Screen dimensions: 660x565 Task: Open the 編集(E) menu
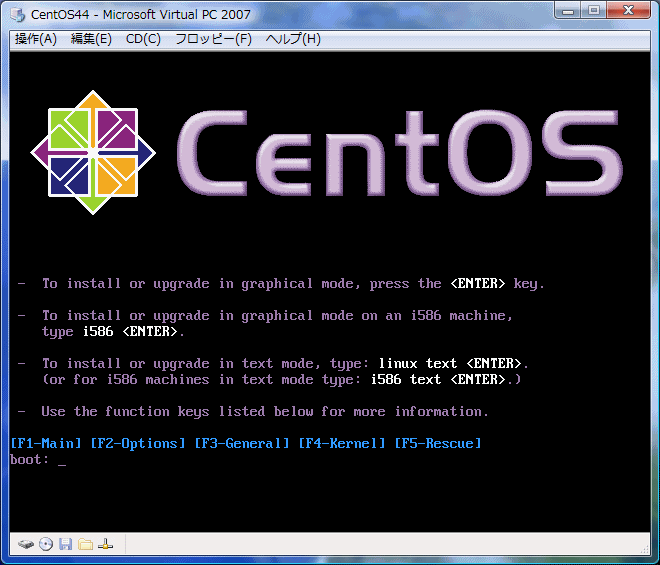click(x=91, y=39)
